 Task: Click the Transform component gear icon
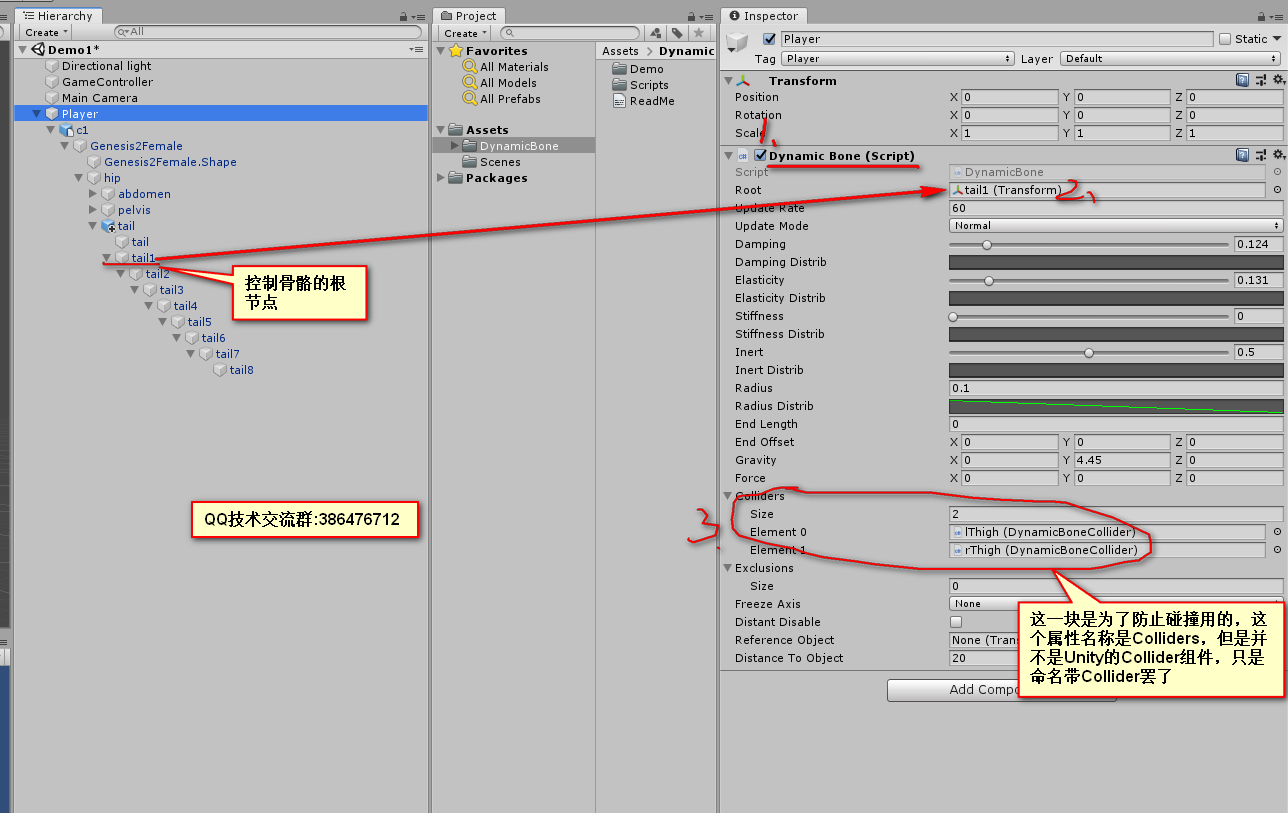1277,80
